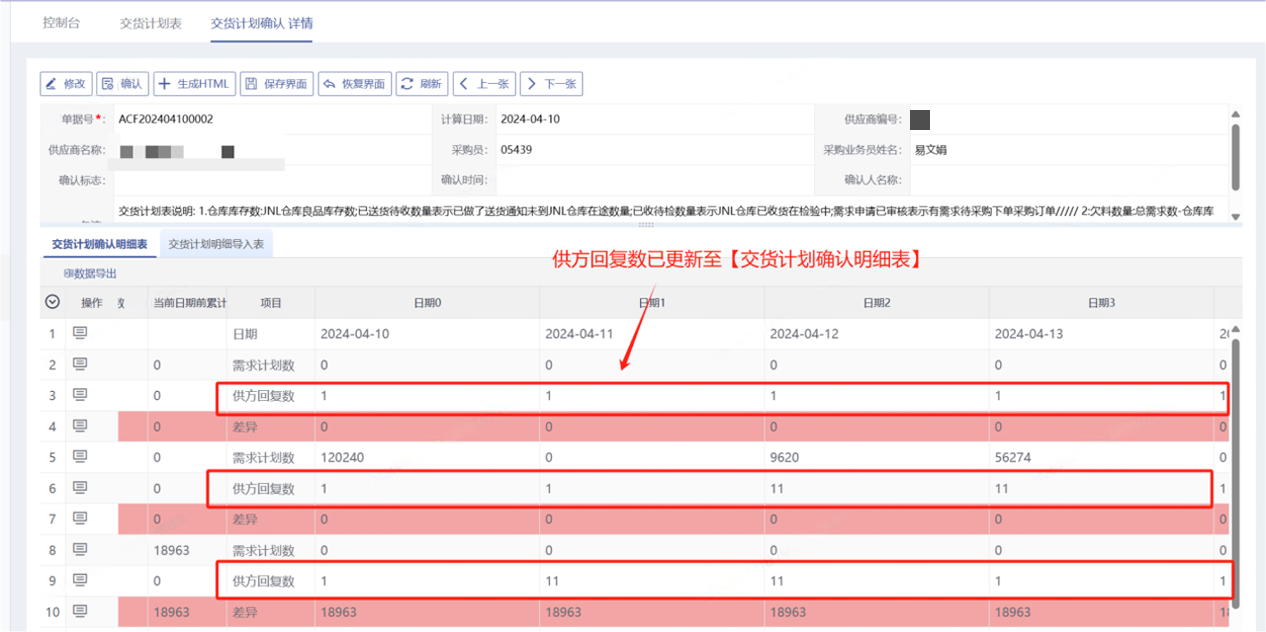Save the layout with 保存界面
Image resolution: width=1266 pixels, height=632 pixels.
(276, 84)
